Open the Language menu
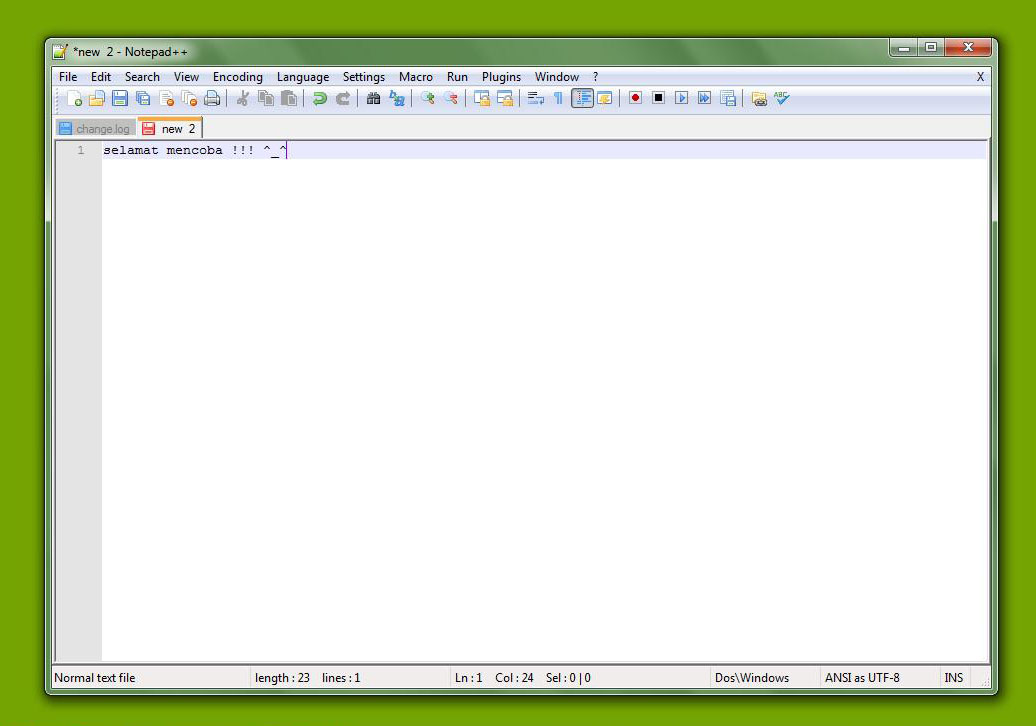This screenshot has width=1036, height=726. [303, 77]
